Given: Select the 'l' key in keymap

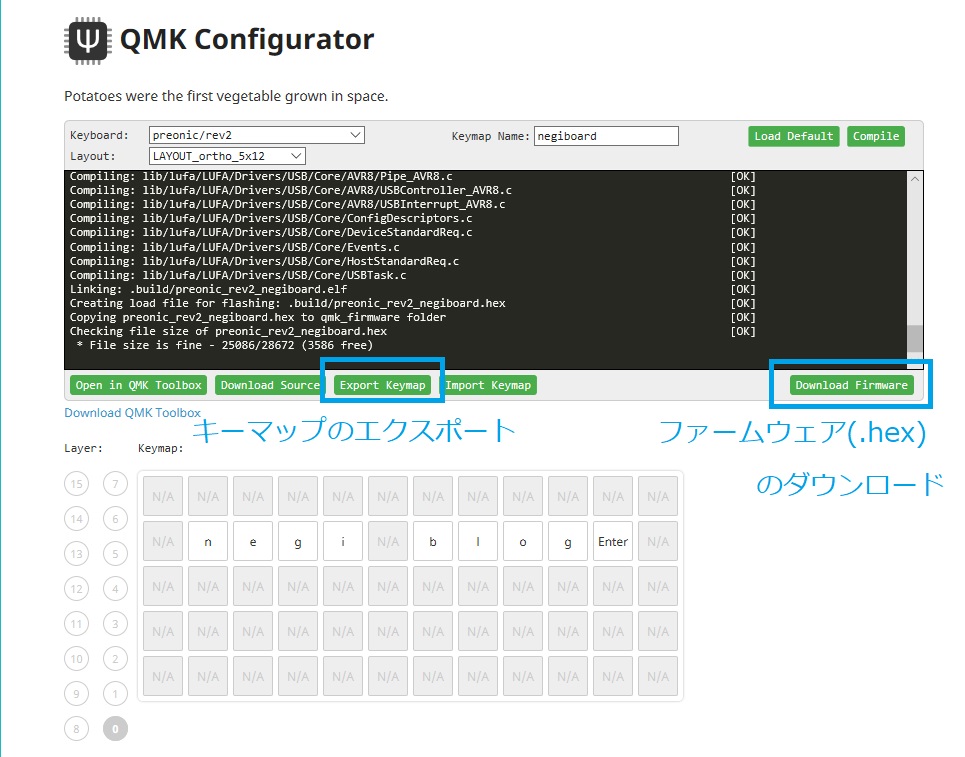Looking at the screenshot, I should point(478,542).
